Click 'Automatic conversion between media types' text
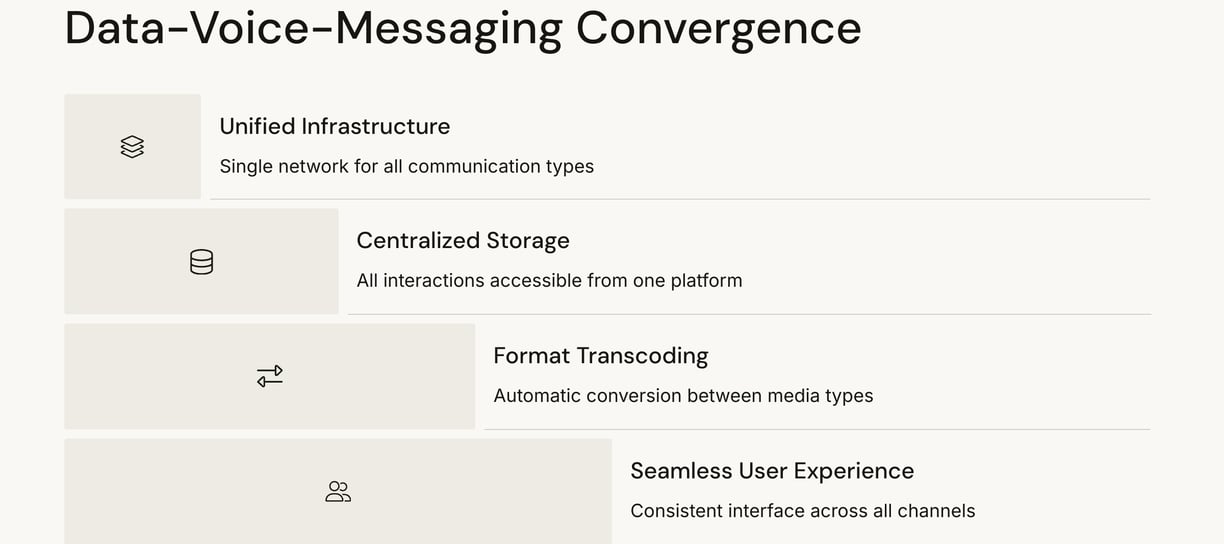 [683, 396]
